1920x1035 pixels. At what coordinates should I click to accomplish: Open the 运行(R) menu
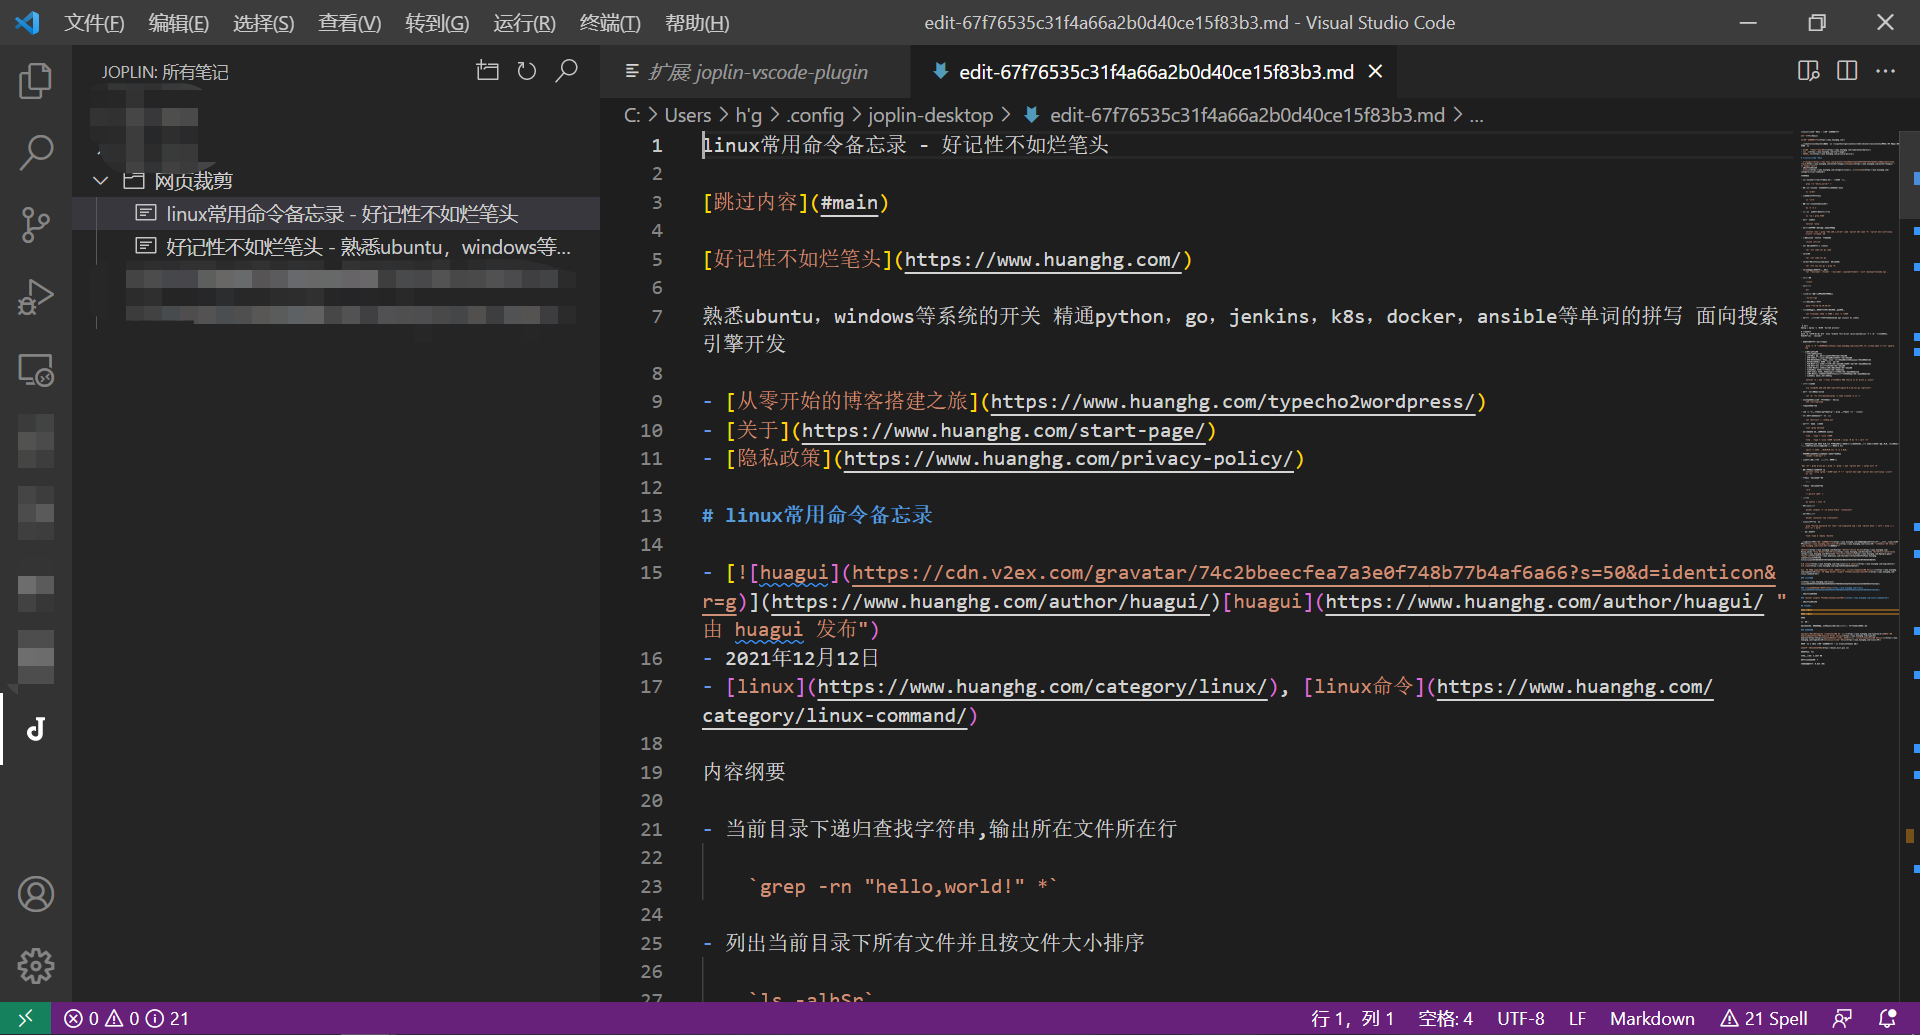tap(524, 23)
